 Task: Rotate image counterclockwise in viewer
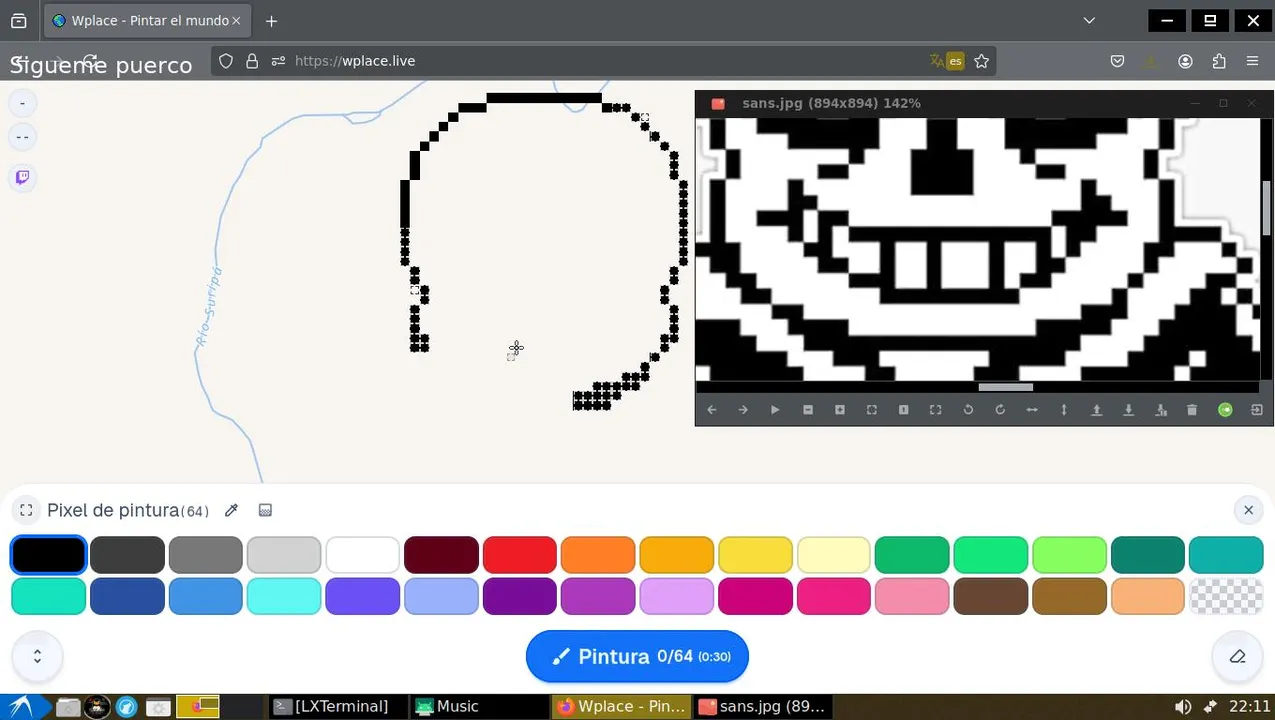click(x=968, y=410)
